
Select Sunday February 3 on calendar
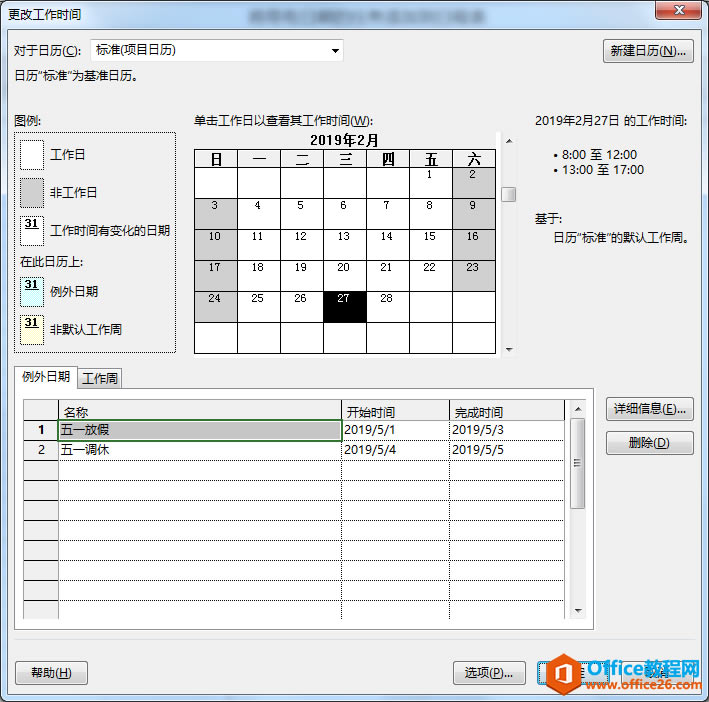(216, 214)
